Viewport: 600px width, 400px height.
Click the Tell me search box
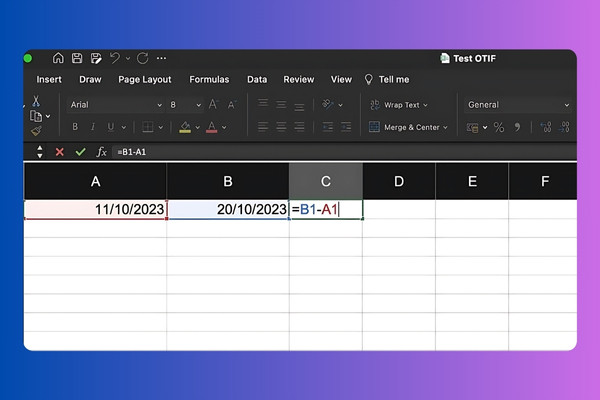pos(387,79)
